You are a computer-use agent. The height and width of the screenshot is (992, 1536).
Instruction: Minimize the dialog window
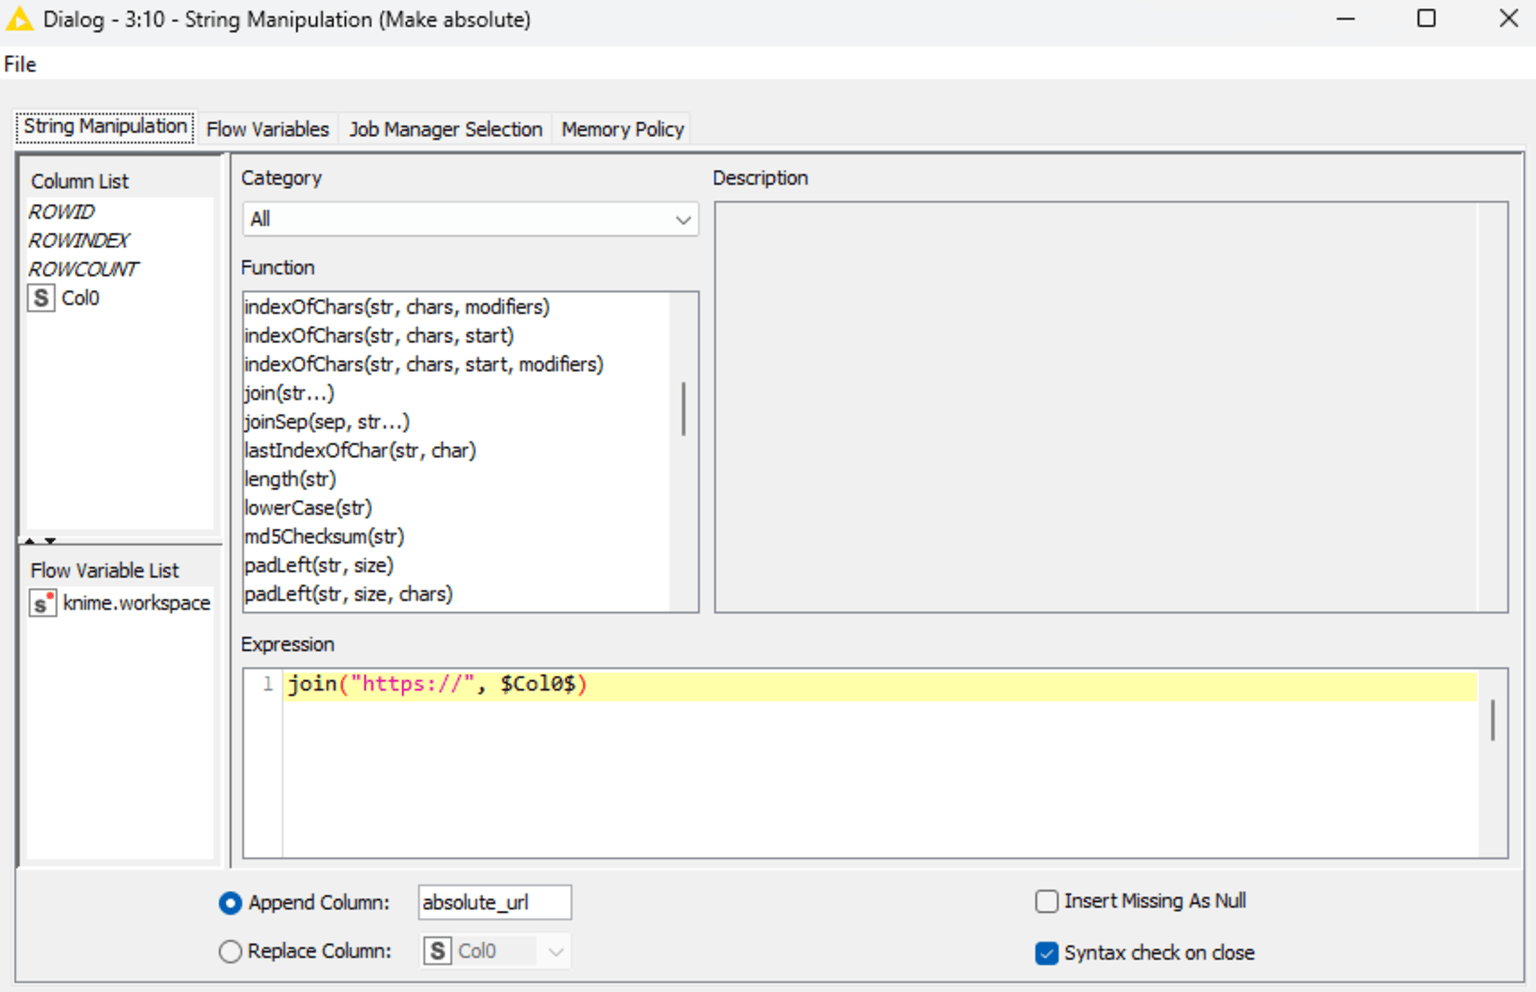(x=1346, y=19)
